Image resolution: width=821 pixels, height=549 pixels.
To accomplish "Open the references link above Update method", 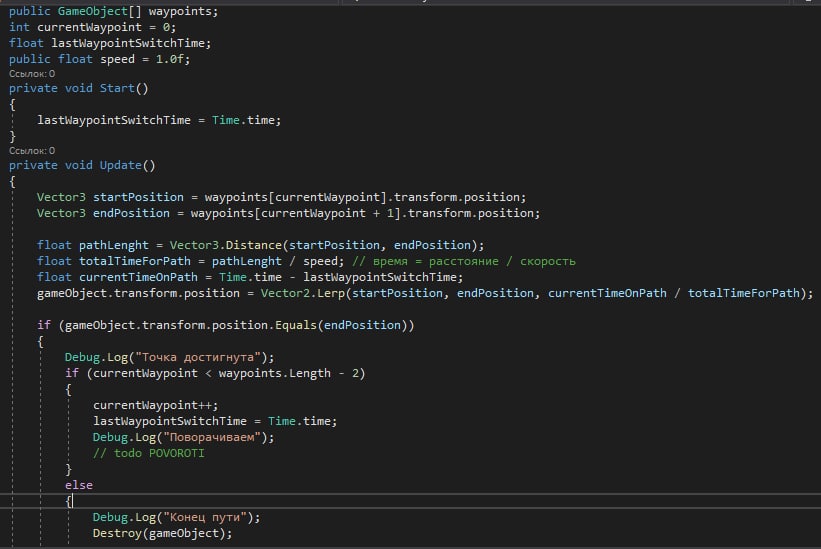I will [x=32, y=151].
